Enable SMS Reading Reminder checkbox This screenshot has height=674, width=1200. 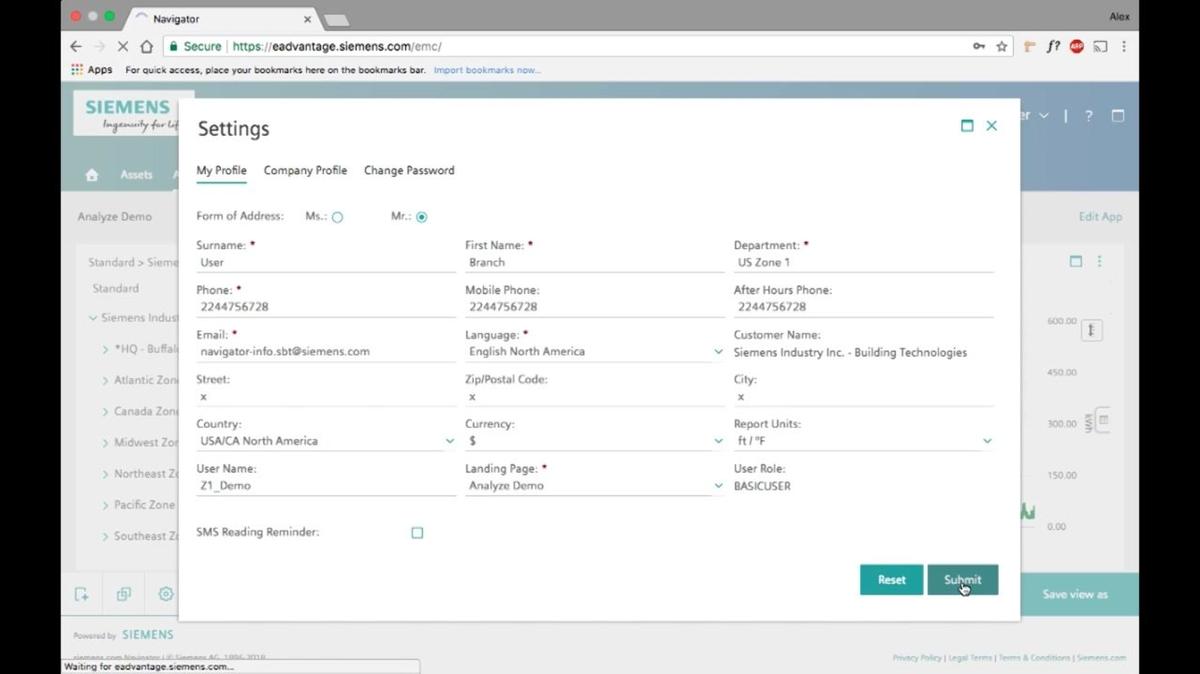pos(417,533)
